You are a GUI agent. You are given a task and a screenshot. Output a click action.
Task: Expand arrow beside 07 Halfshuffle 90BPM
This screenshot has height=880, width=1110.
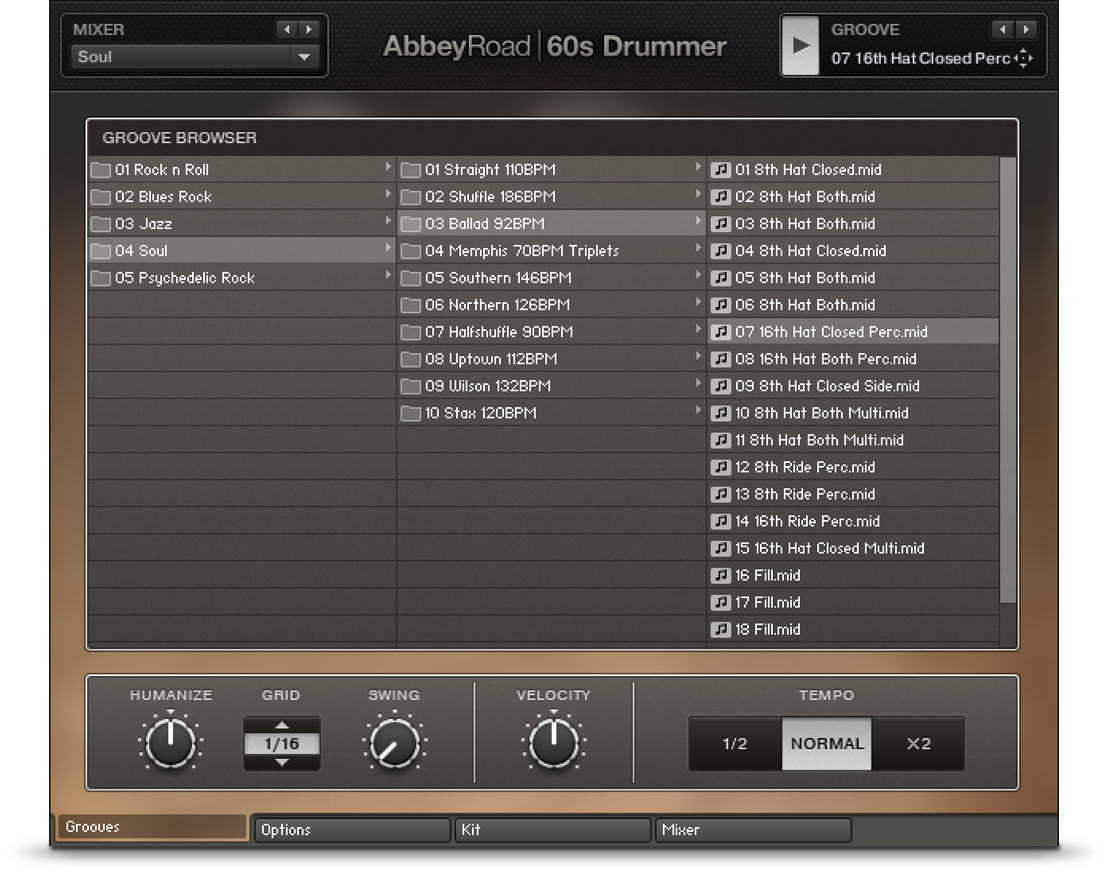click(698, 328)
